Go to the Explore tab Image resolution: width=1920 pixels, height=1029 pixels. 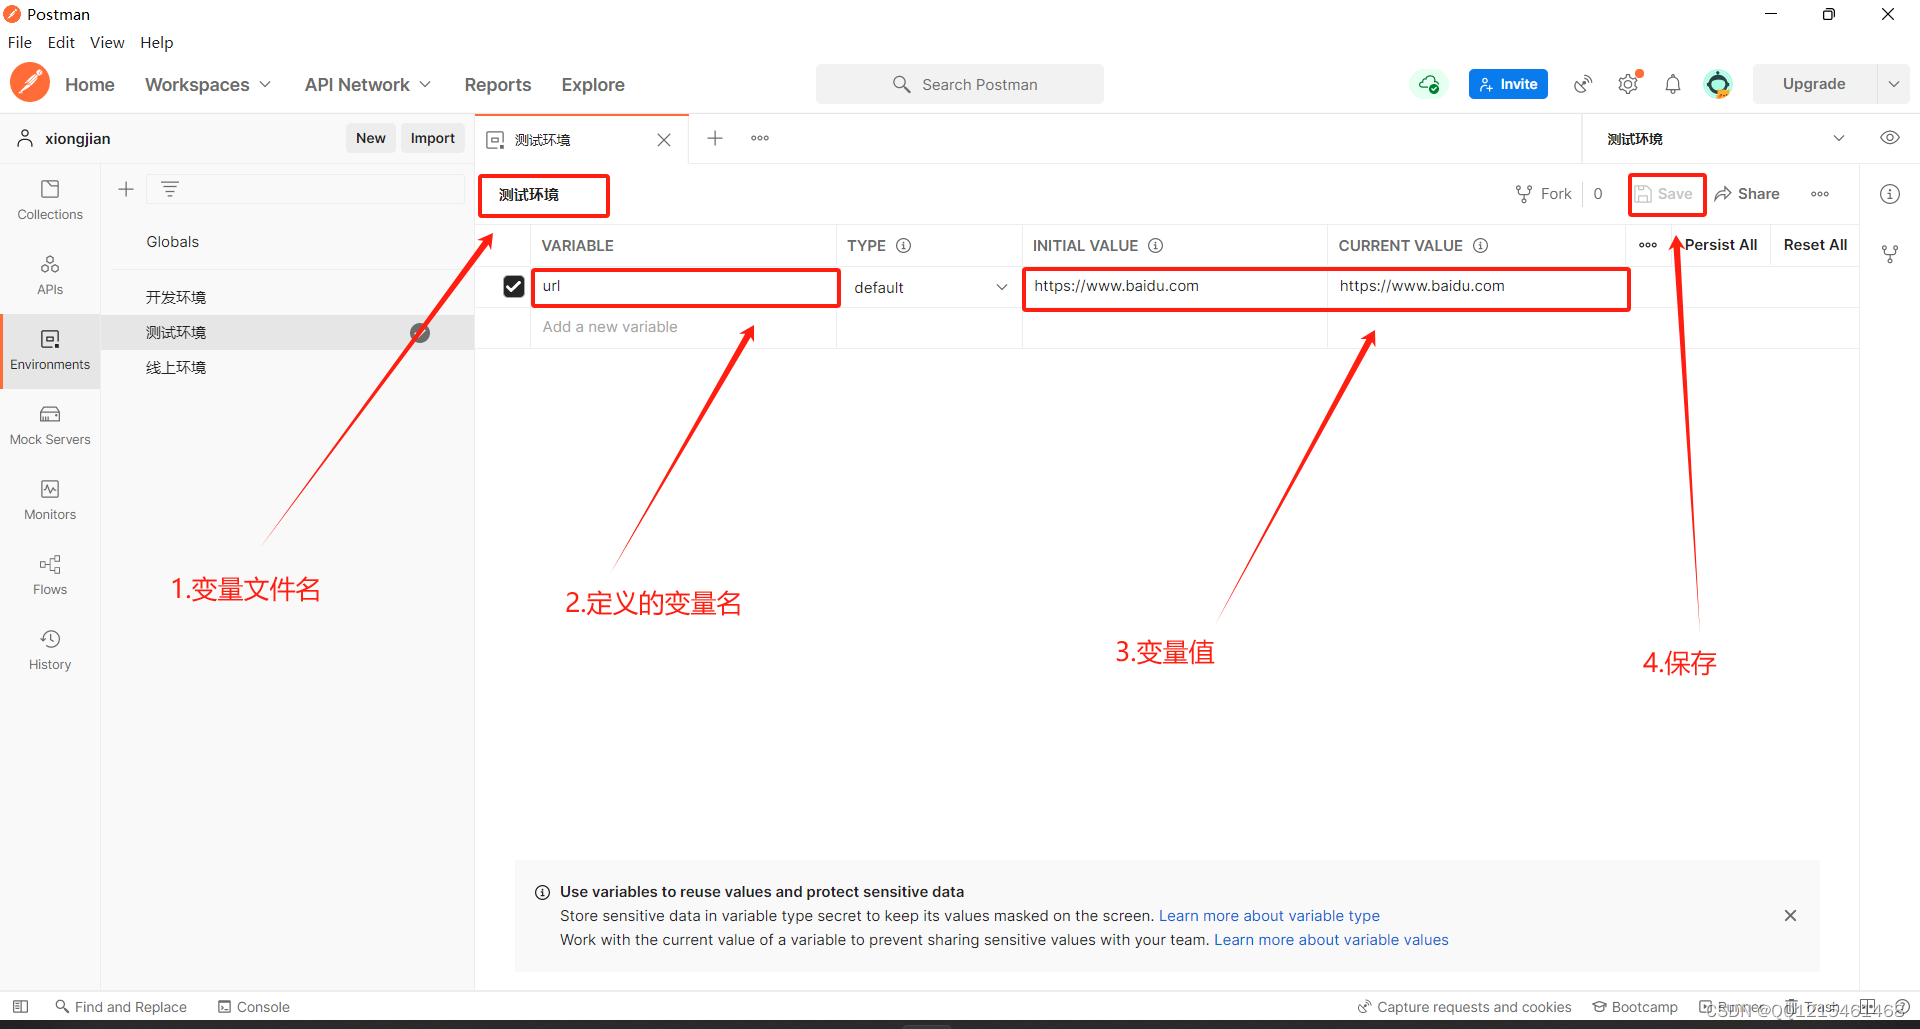pyautogui.click(x=593, y=85)
